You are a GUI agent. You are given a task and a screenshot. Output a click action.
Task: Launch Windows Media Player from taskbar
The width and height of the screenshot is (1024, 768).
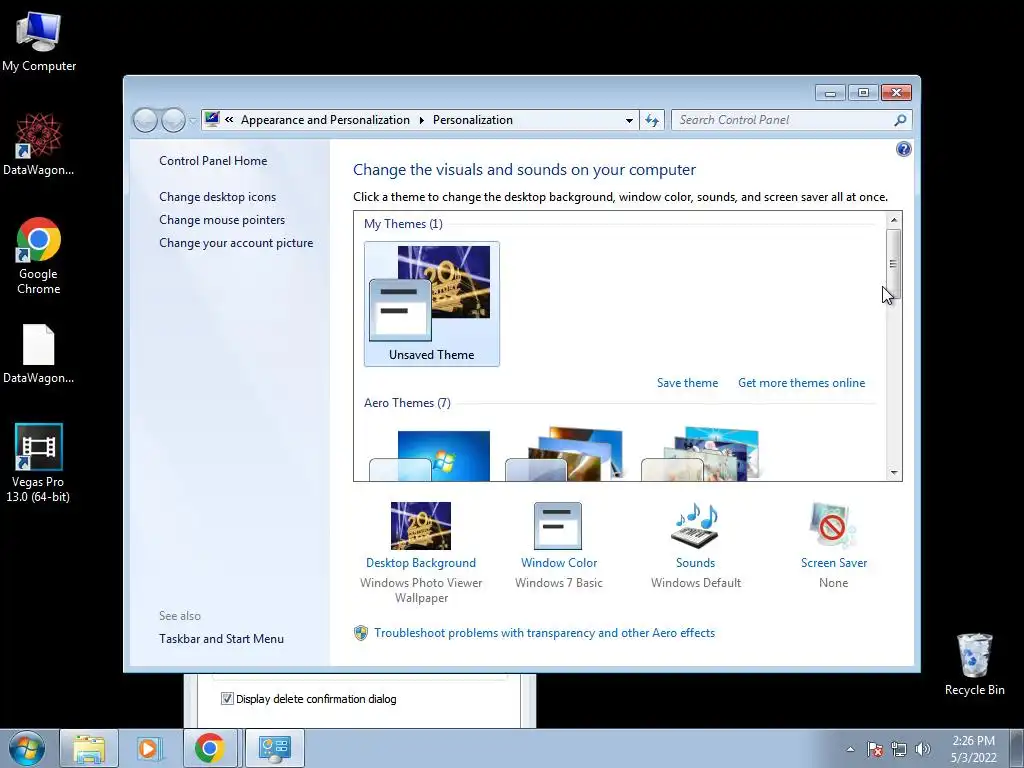click(149, 748)
